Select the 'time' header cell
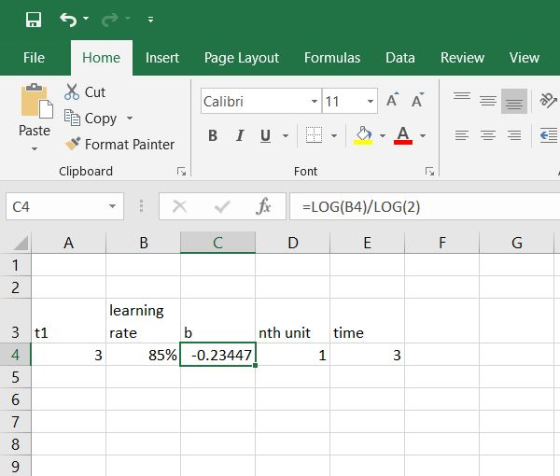Viewport: 560px width, 476px height. pyautogui.click(x=367, y=321)
